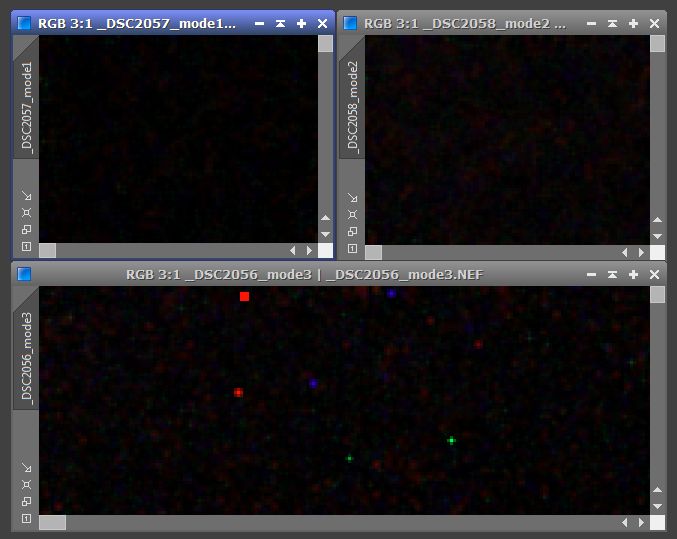
Task: Click the scroll-down arrow in the mode1 window
Action: [x=326, y=234]
